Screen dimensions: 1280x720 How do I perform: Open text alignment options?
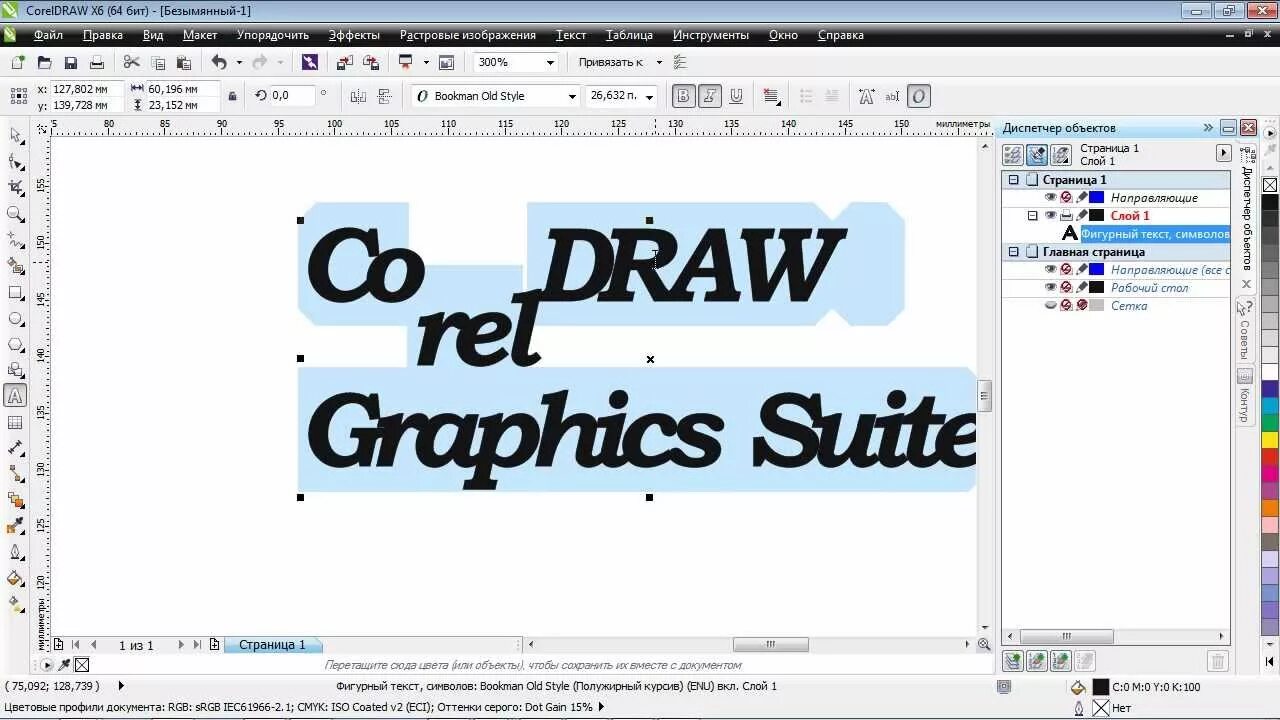tap(772, 96)
